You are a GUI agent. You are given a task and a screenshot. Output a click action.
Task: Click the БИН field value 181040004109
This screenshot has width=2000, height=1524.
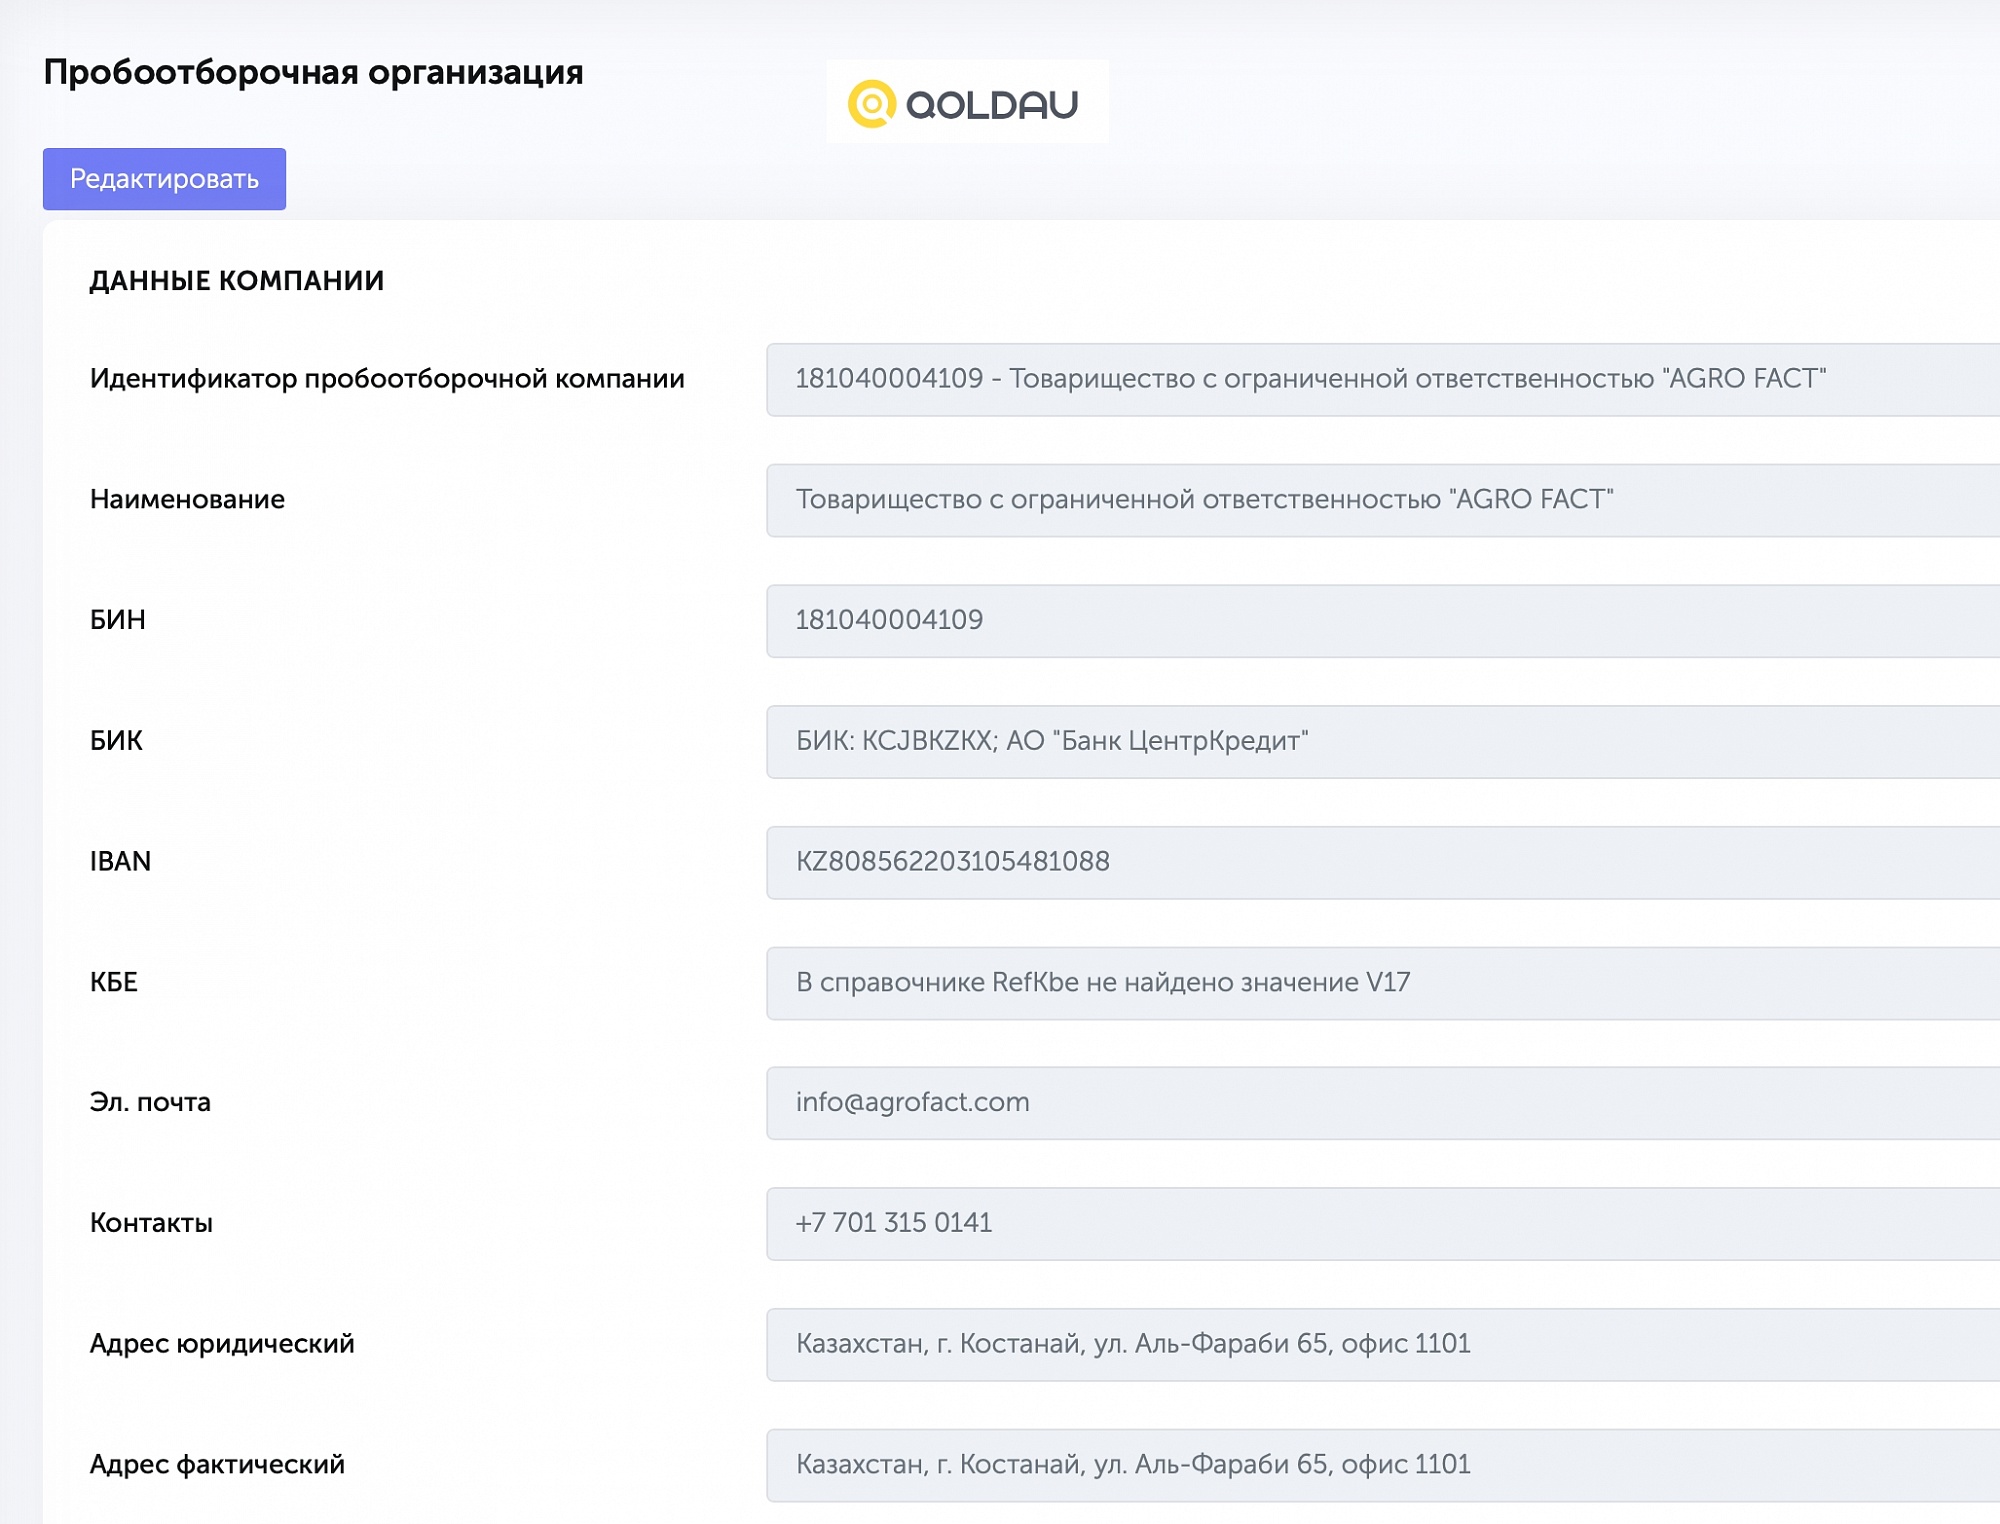pos(1380,621)
